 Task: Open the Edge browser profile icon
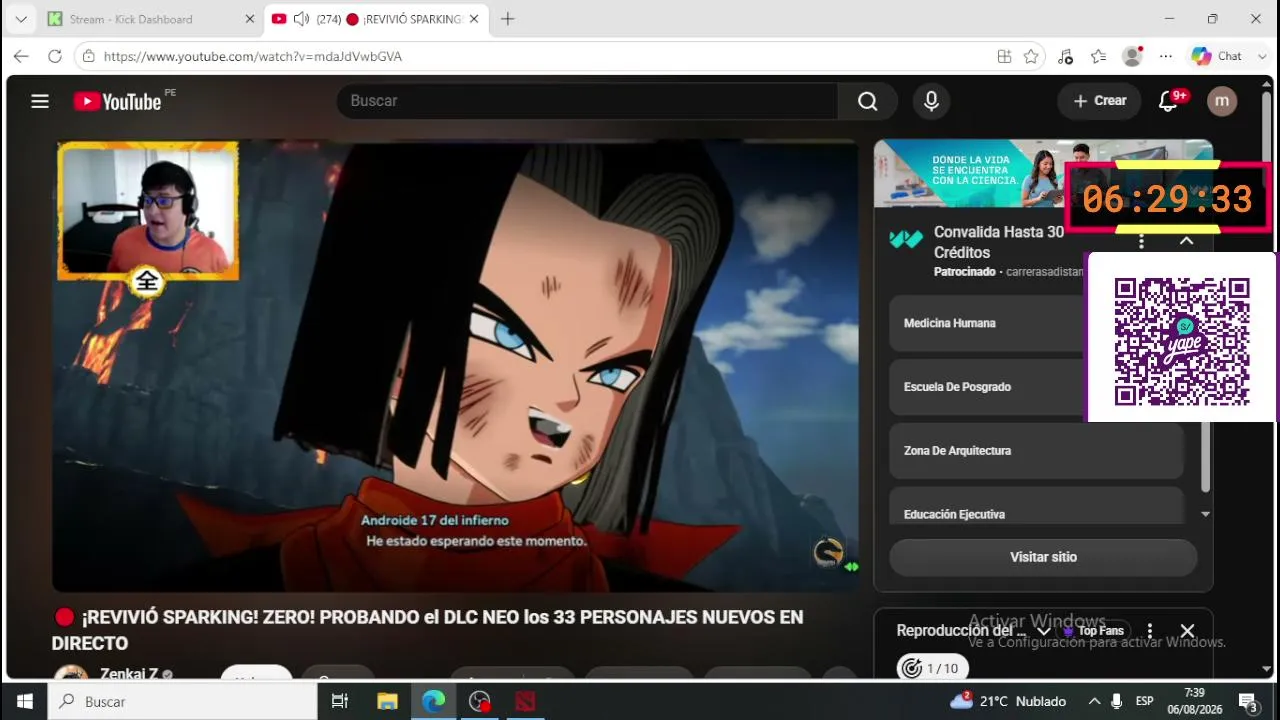click(x=1132, y=56)
